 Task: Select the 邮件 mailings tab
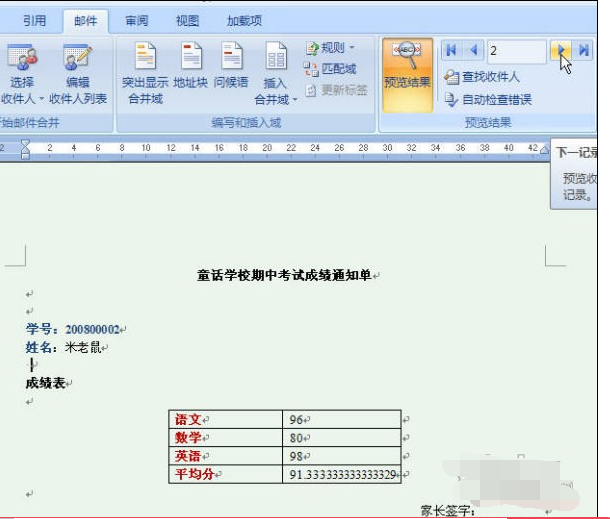click(x=86, y=21)
